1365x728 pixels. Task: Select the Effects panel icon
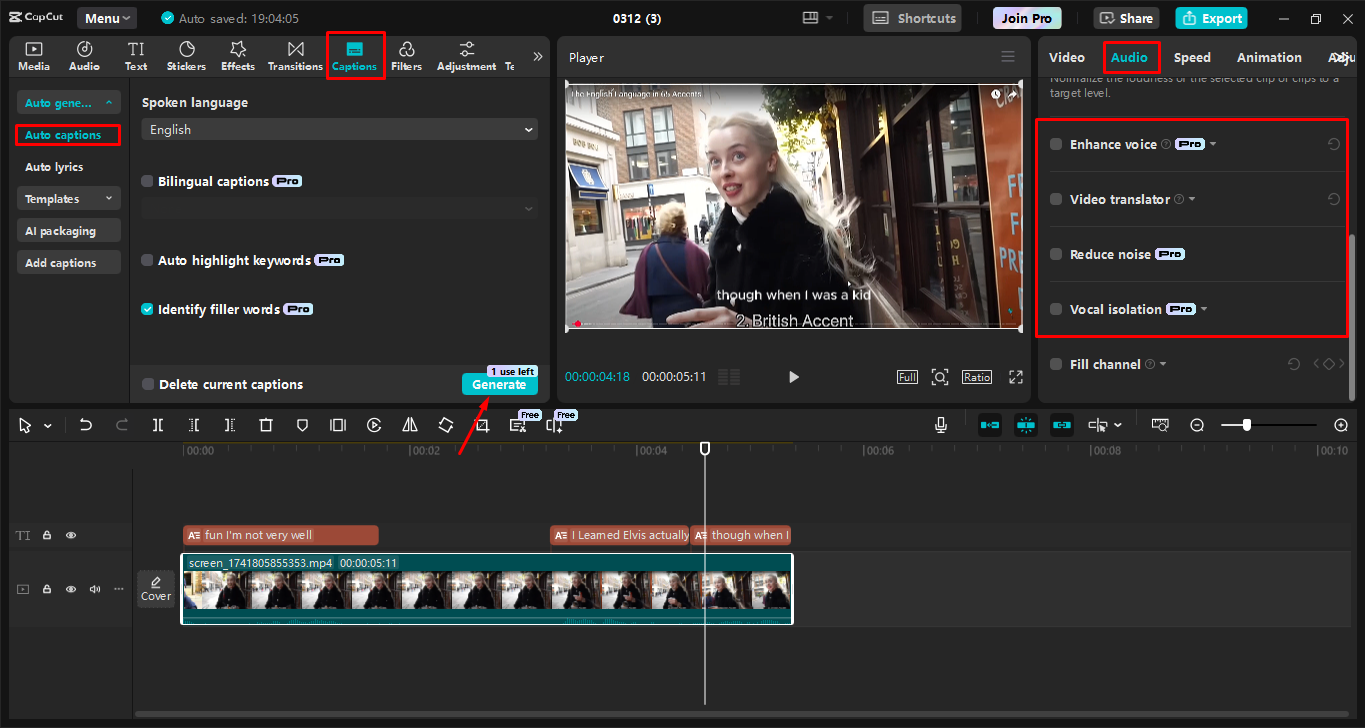click(x=237, y=55)
